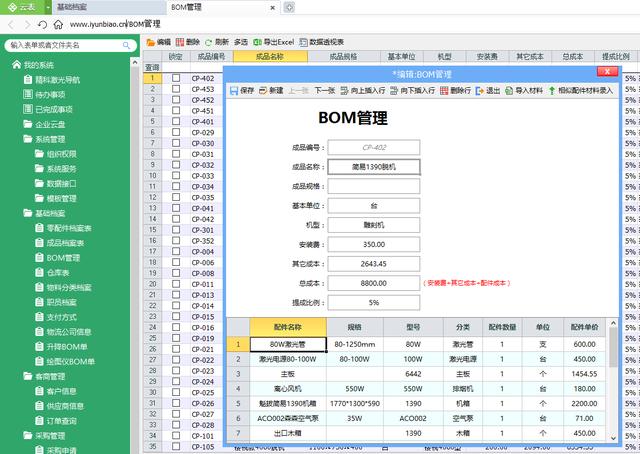Image resolution: width=640 pixels, height=454 pixels.
Task: Open BOM管理 in the sidebar tree
Action: 63,257
